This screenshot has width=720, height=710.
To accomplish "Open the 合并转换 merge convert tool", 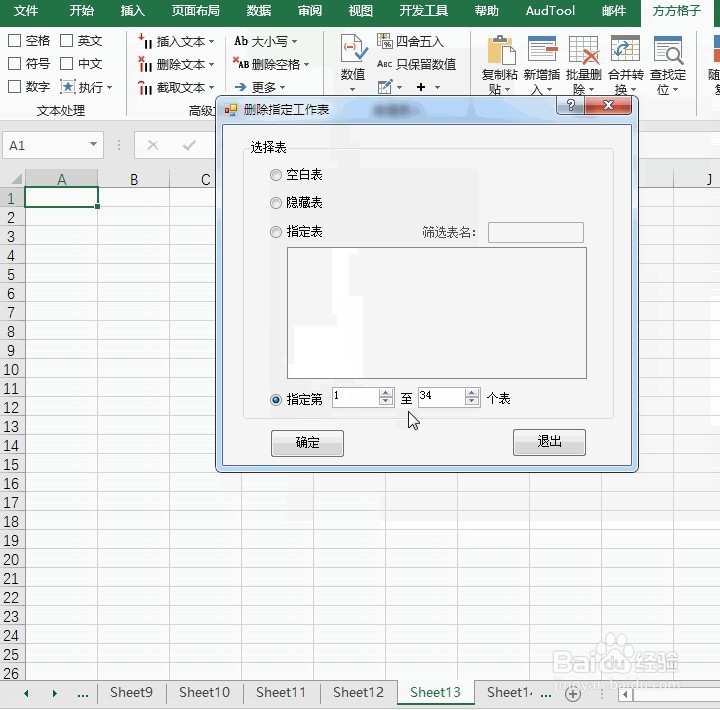I will (x=625, y=65).
